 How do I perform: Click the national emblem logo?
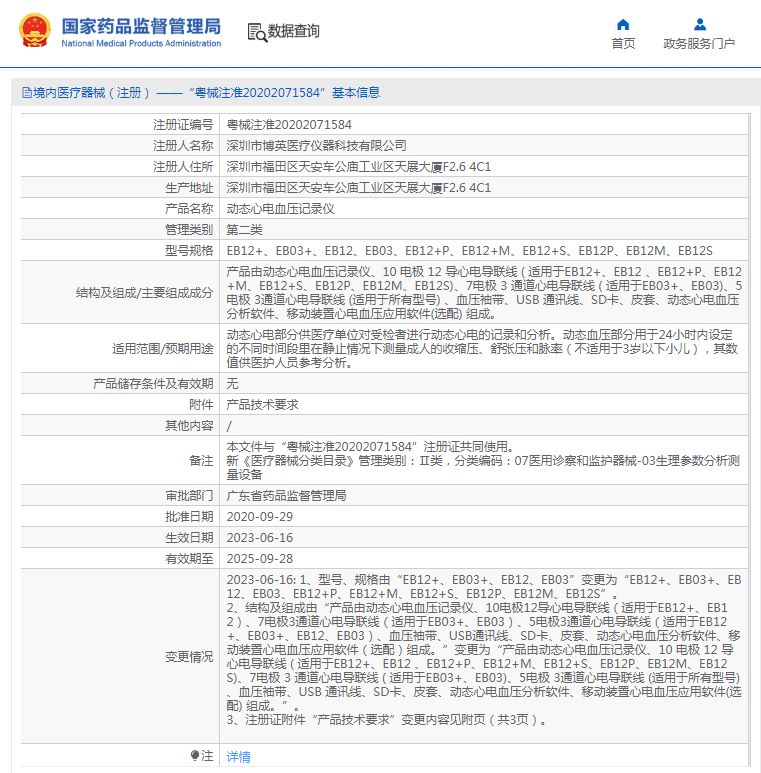pyautogui.click(x=35, y=31)
